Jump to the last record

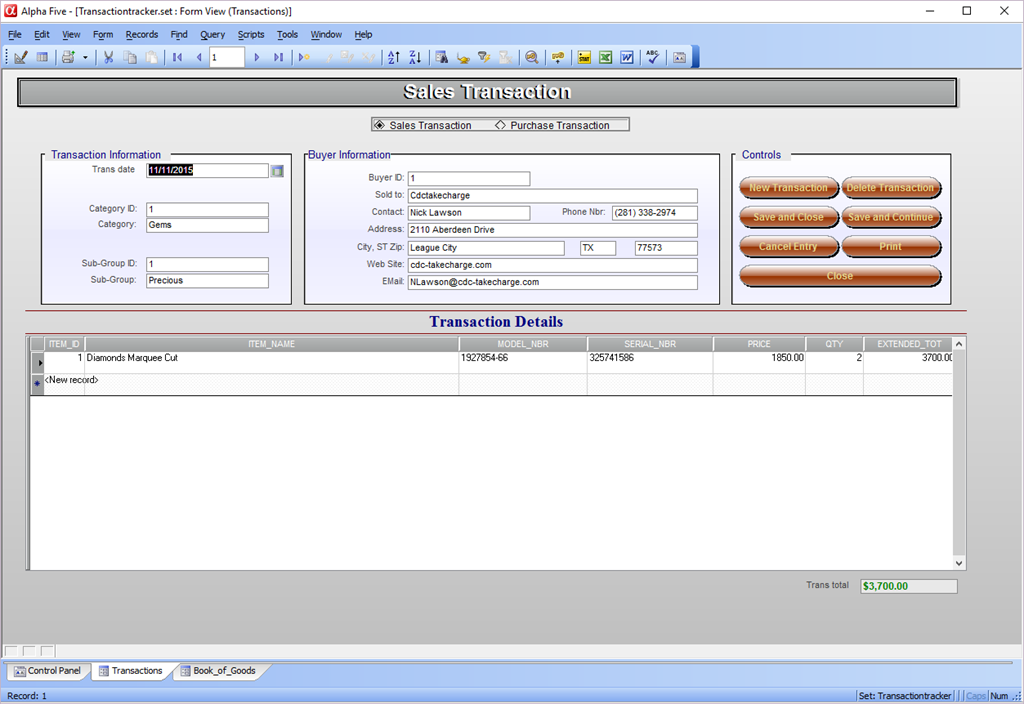[x=278, y=58]
